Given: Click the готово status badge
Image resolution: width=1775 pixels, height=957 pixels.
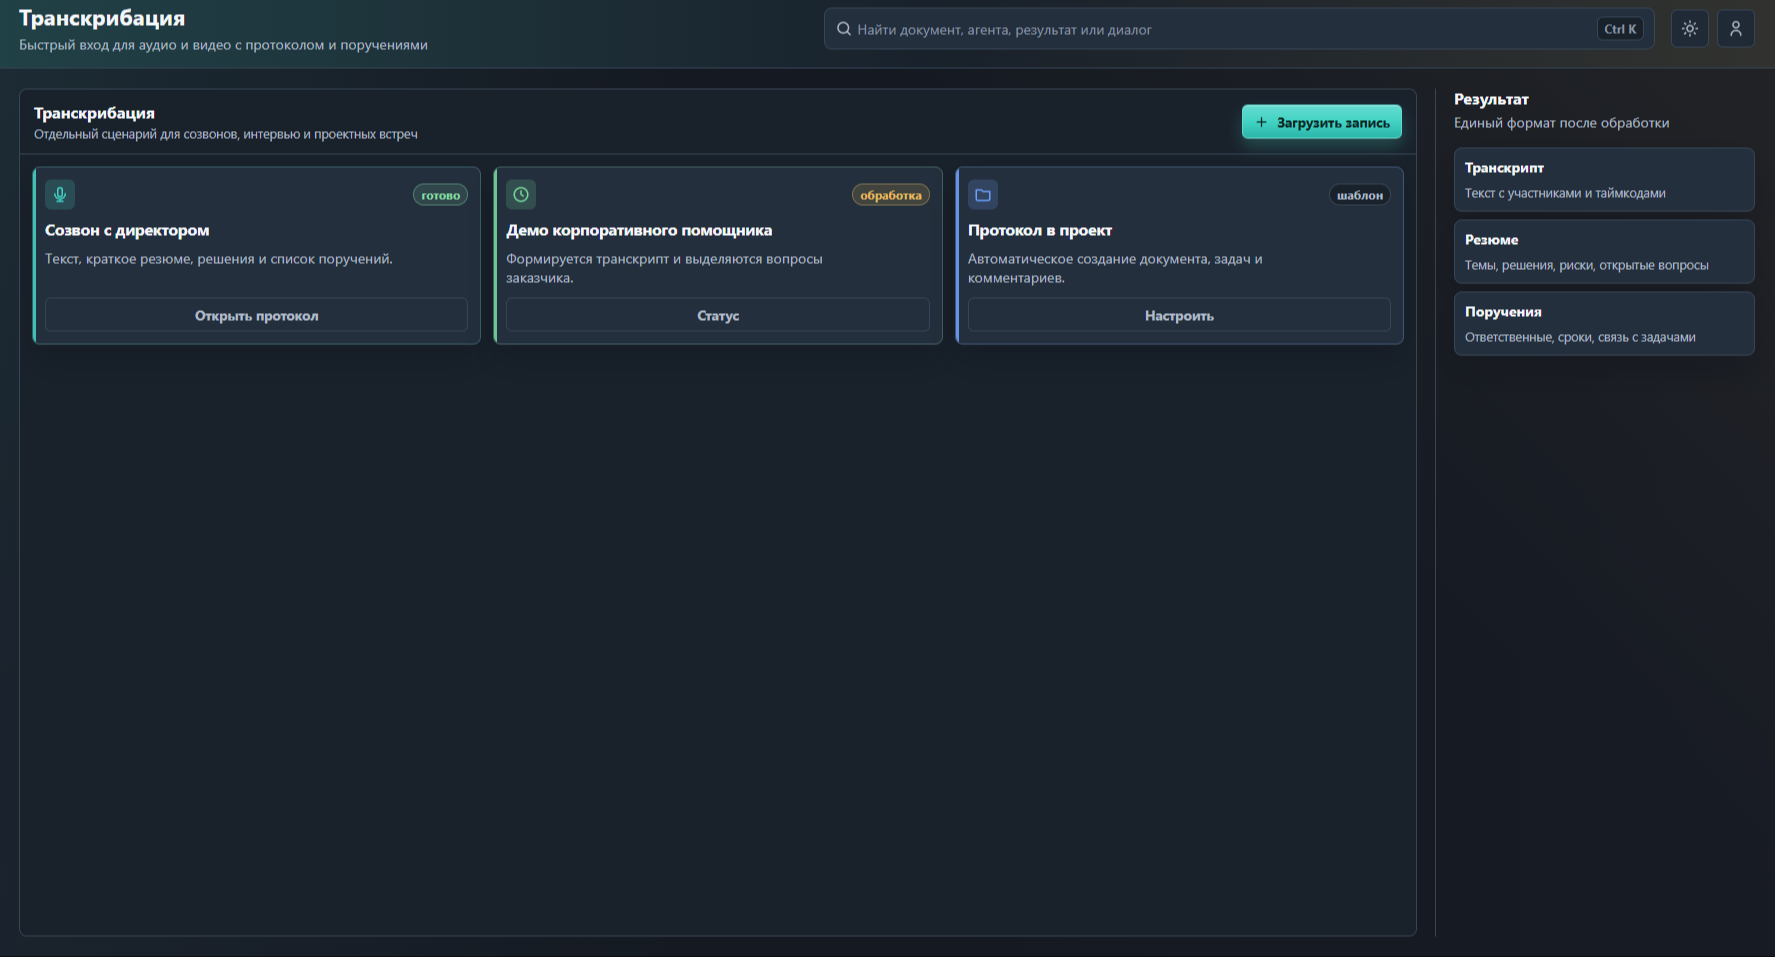Looking at the screenshot, I should 440,195.
